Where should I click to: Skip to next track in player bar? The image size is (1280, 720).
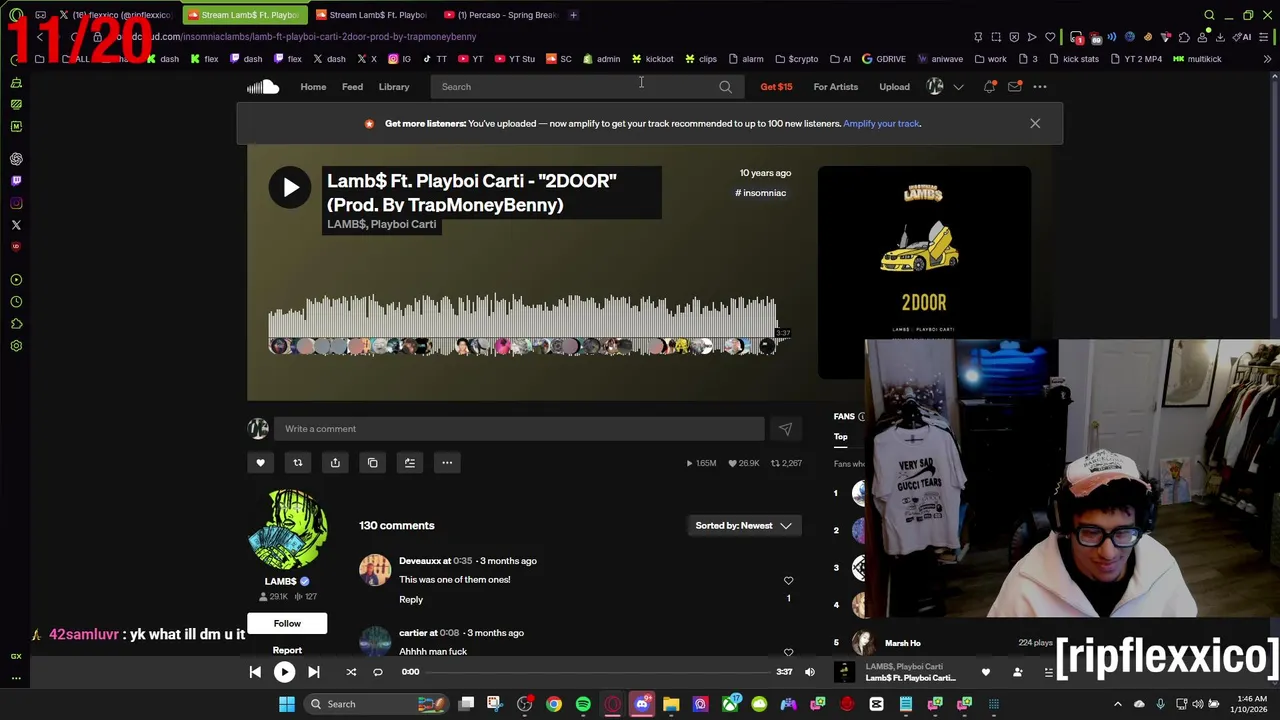point(313,673)
